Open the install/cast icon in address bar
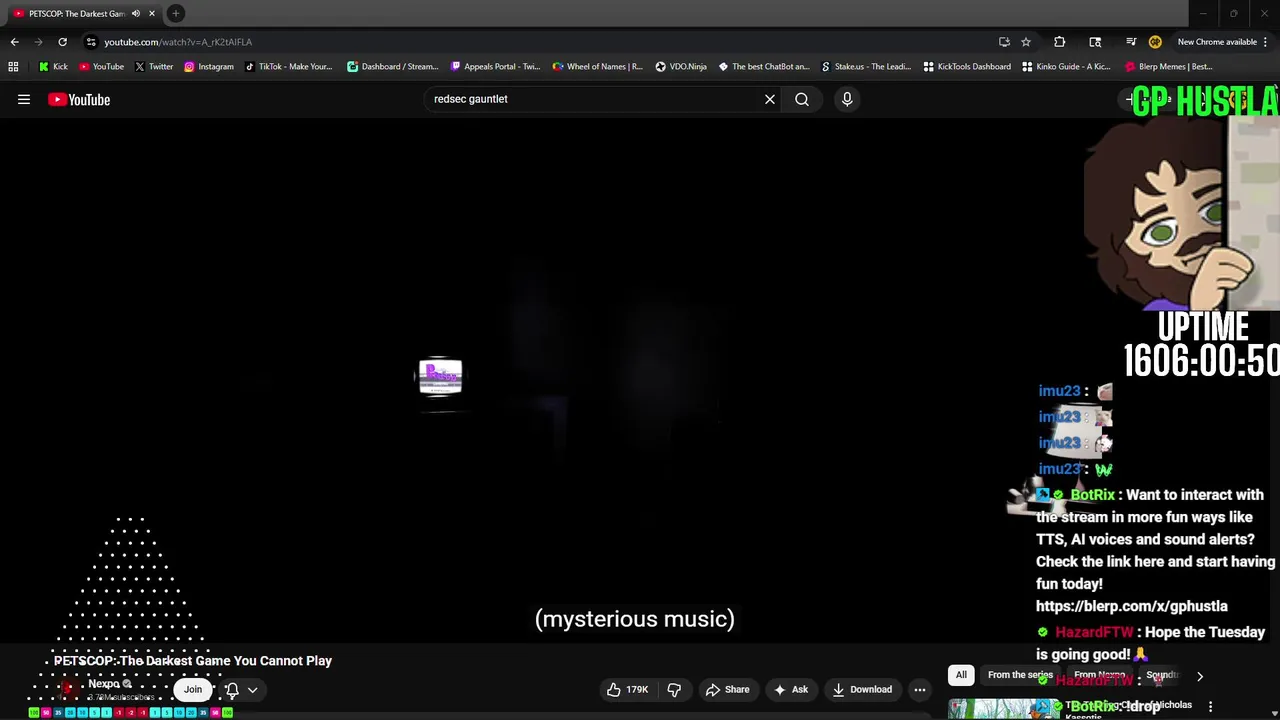Viewport: 1280px width, 720px height. point(1004,42)
